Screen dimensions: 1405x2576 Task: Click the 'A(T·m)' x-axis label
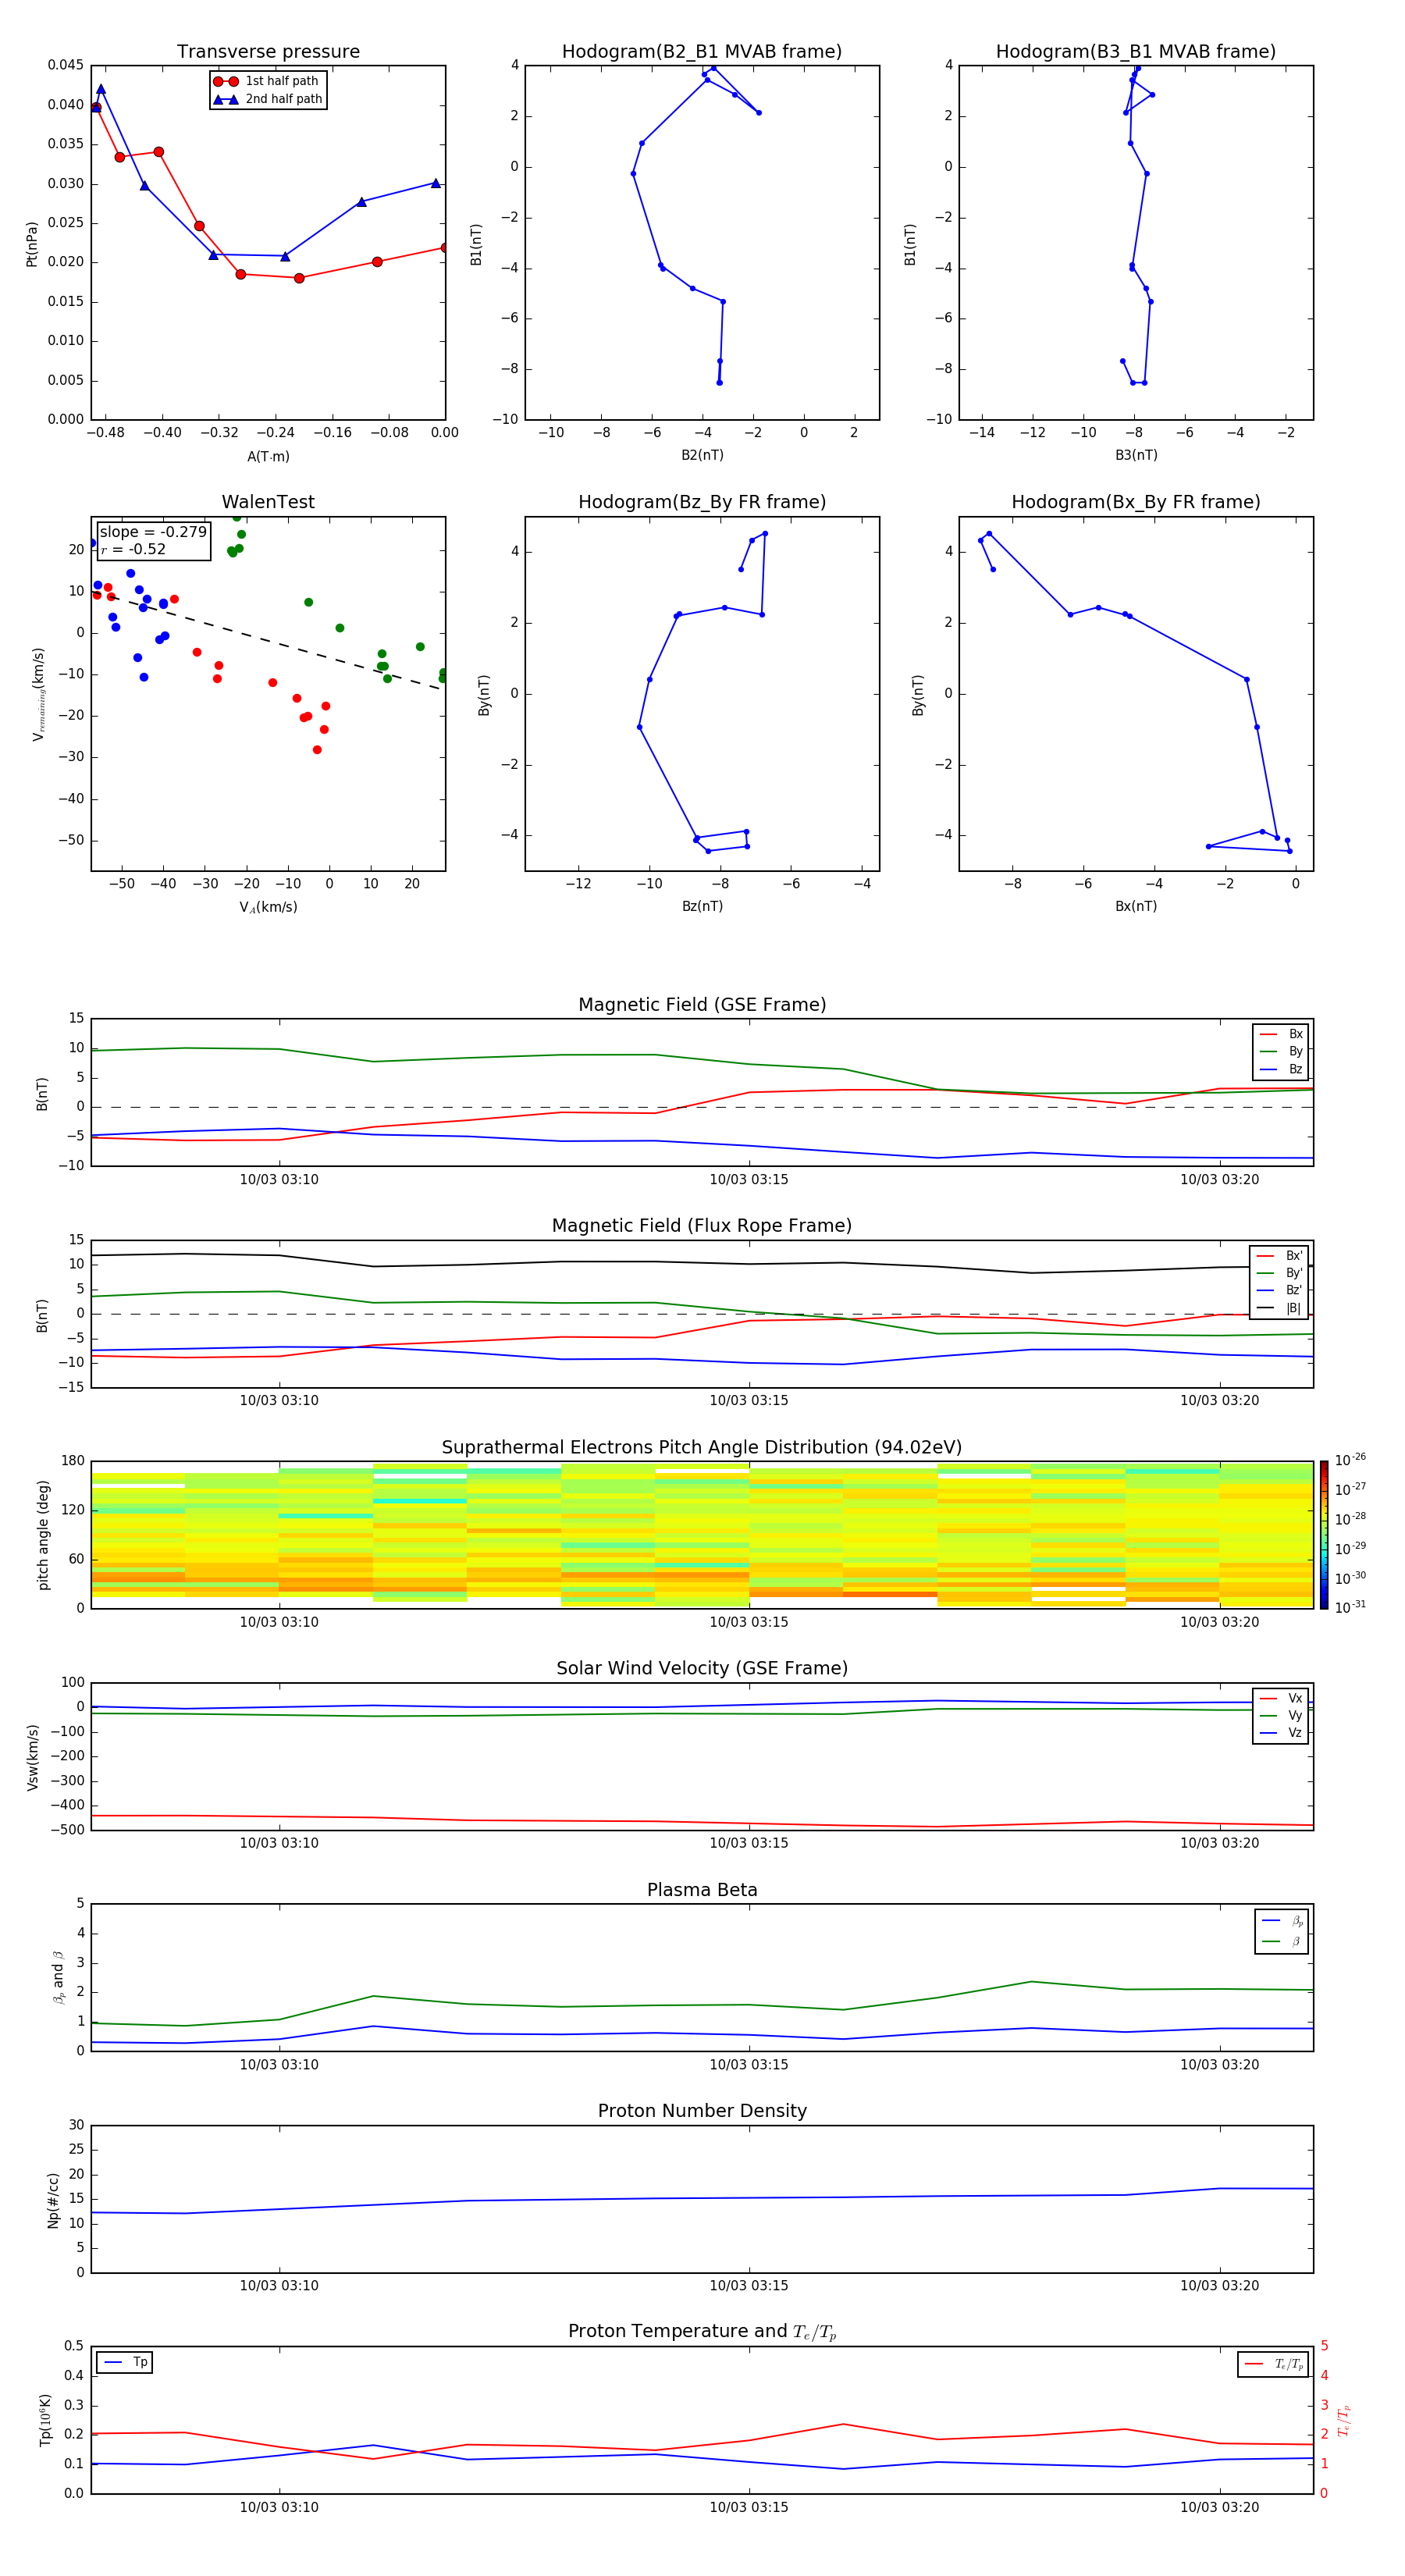click(268, 457)
